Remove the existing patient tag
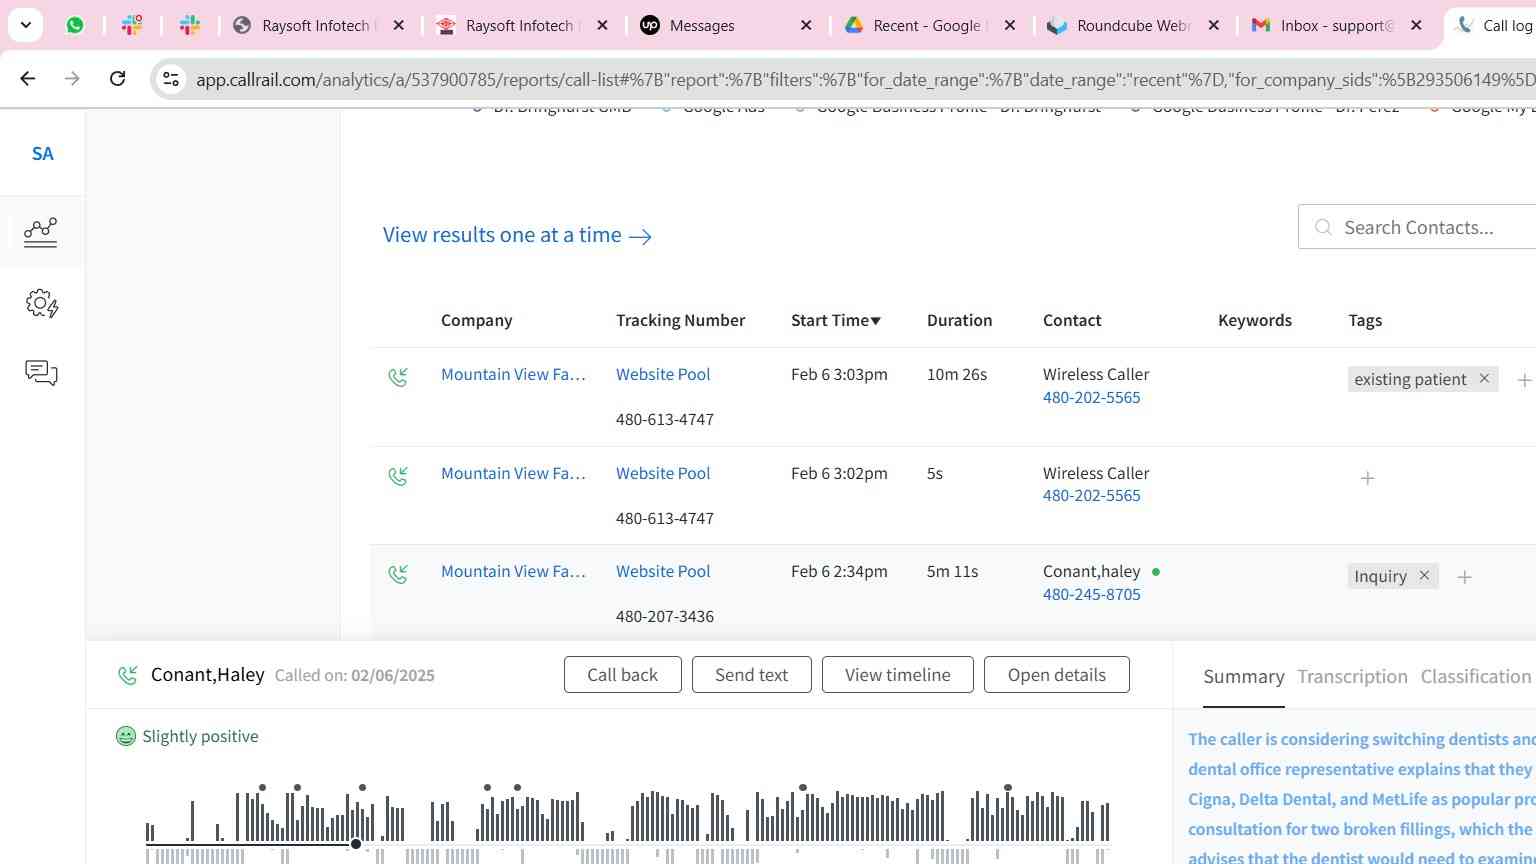The image size is (1536, 864). [1484, 378]
